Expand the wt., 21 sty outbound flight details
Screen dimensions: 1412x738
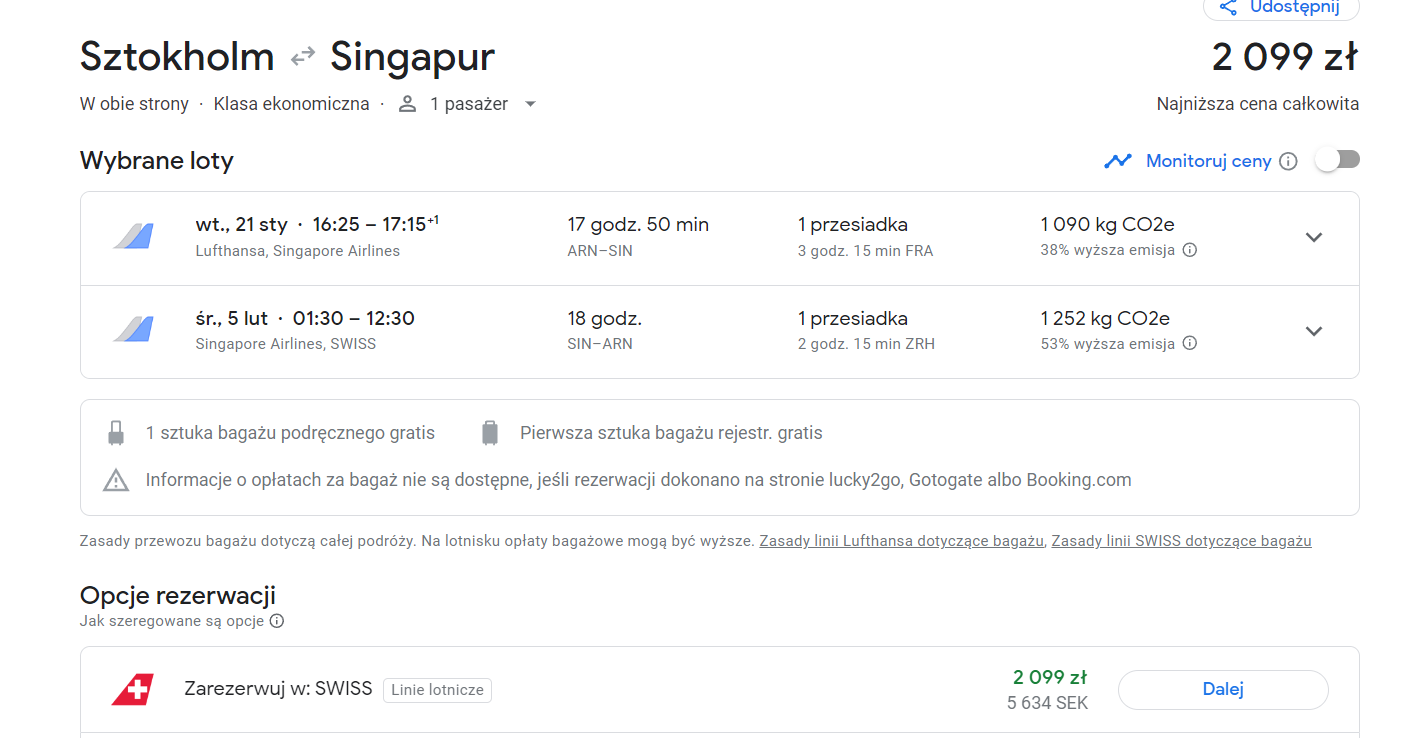tap(1314, 237)
